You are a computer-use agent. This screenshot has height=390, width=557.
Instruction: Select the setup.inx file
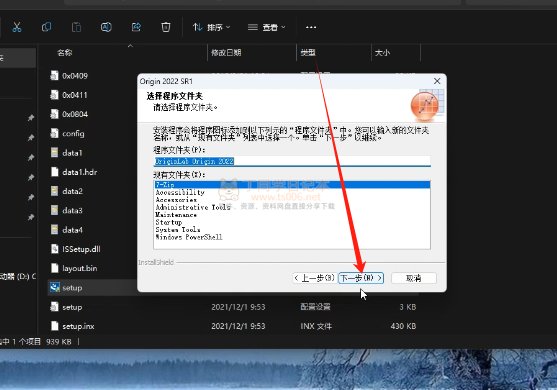click(78, 326)
